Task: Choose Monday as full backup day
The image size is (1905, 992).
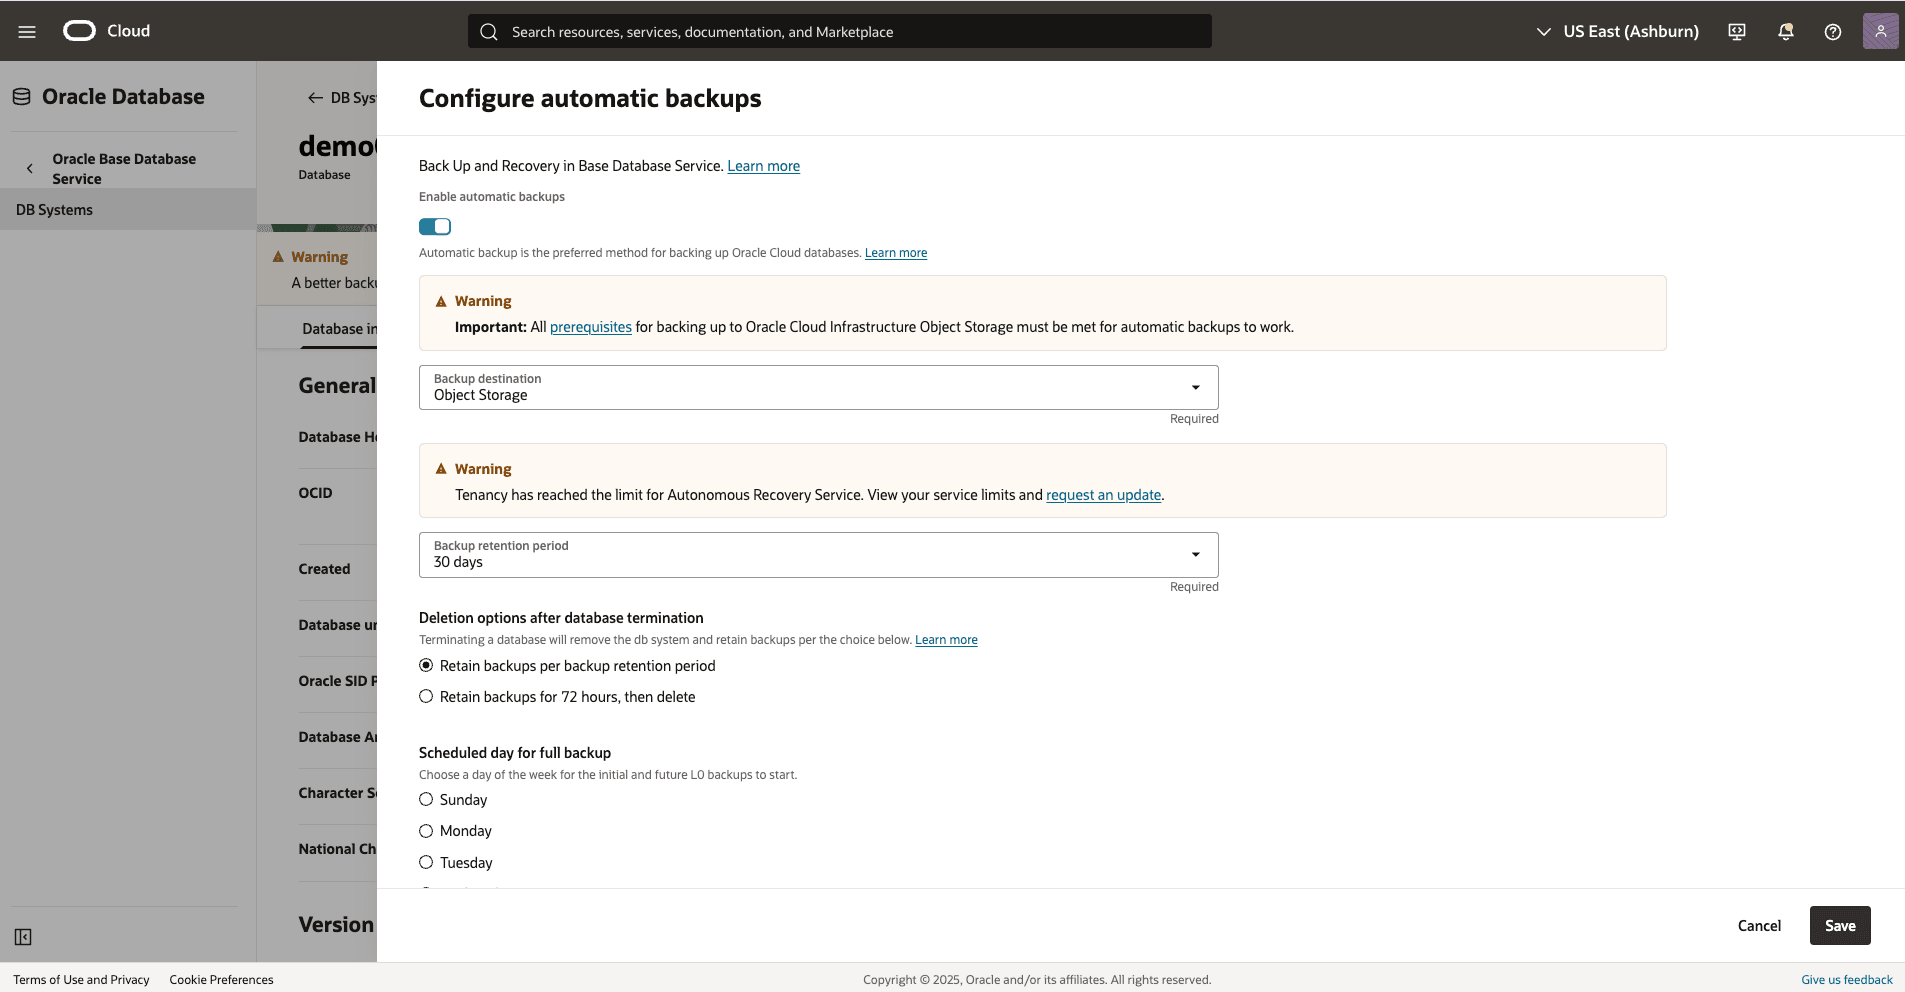Action: coord(426,830)
